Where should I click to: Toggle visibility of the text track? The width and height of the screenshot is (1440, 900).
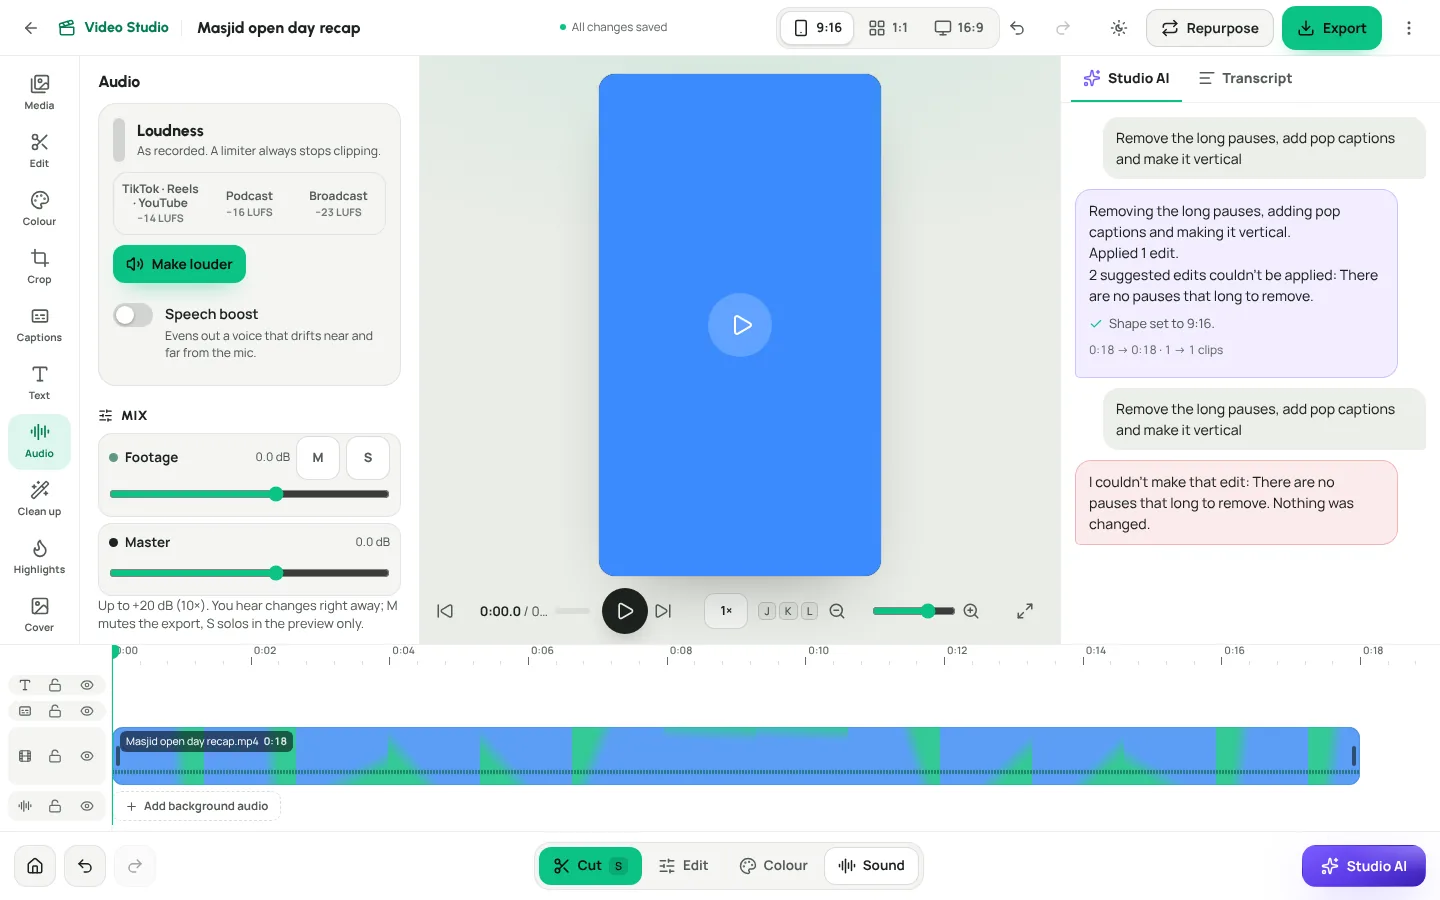click(87, 685)
